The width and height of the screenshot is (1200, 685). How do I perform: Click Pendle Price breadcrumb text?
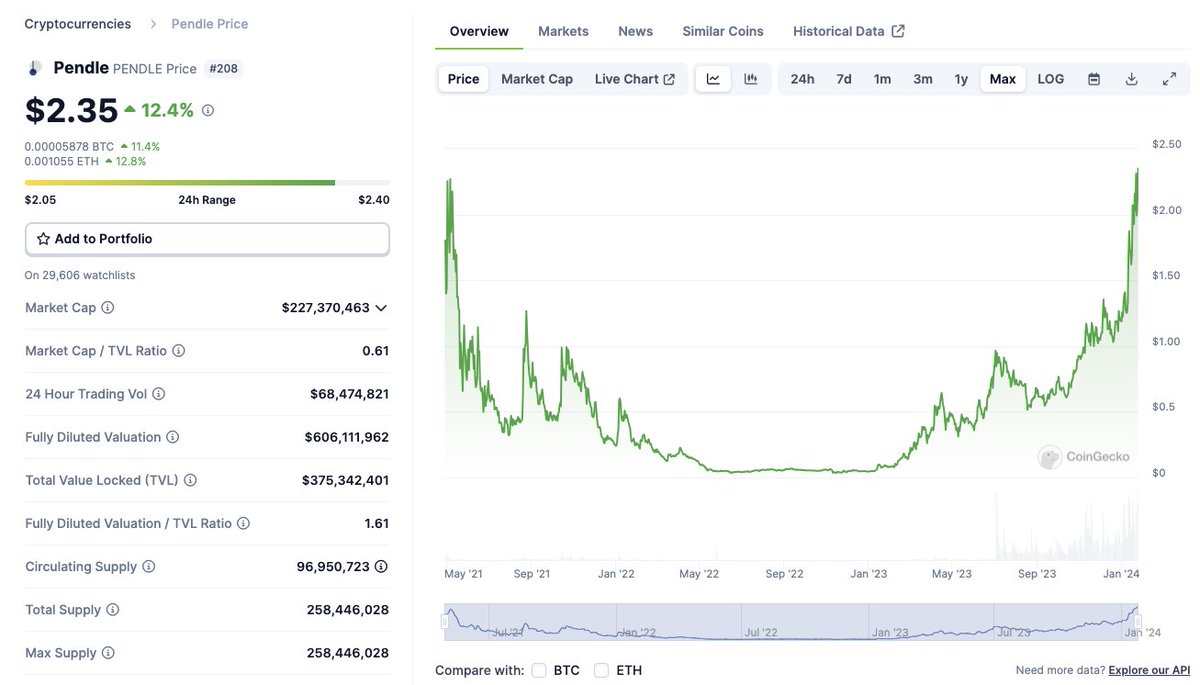click(x=210, y=24)
